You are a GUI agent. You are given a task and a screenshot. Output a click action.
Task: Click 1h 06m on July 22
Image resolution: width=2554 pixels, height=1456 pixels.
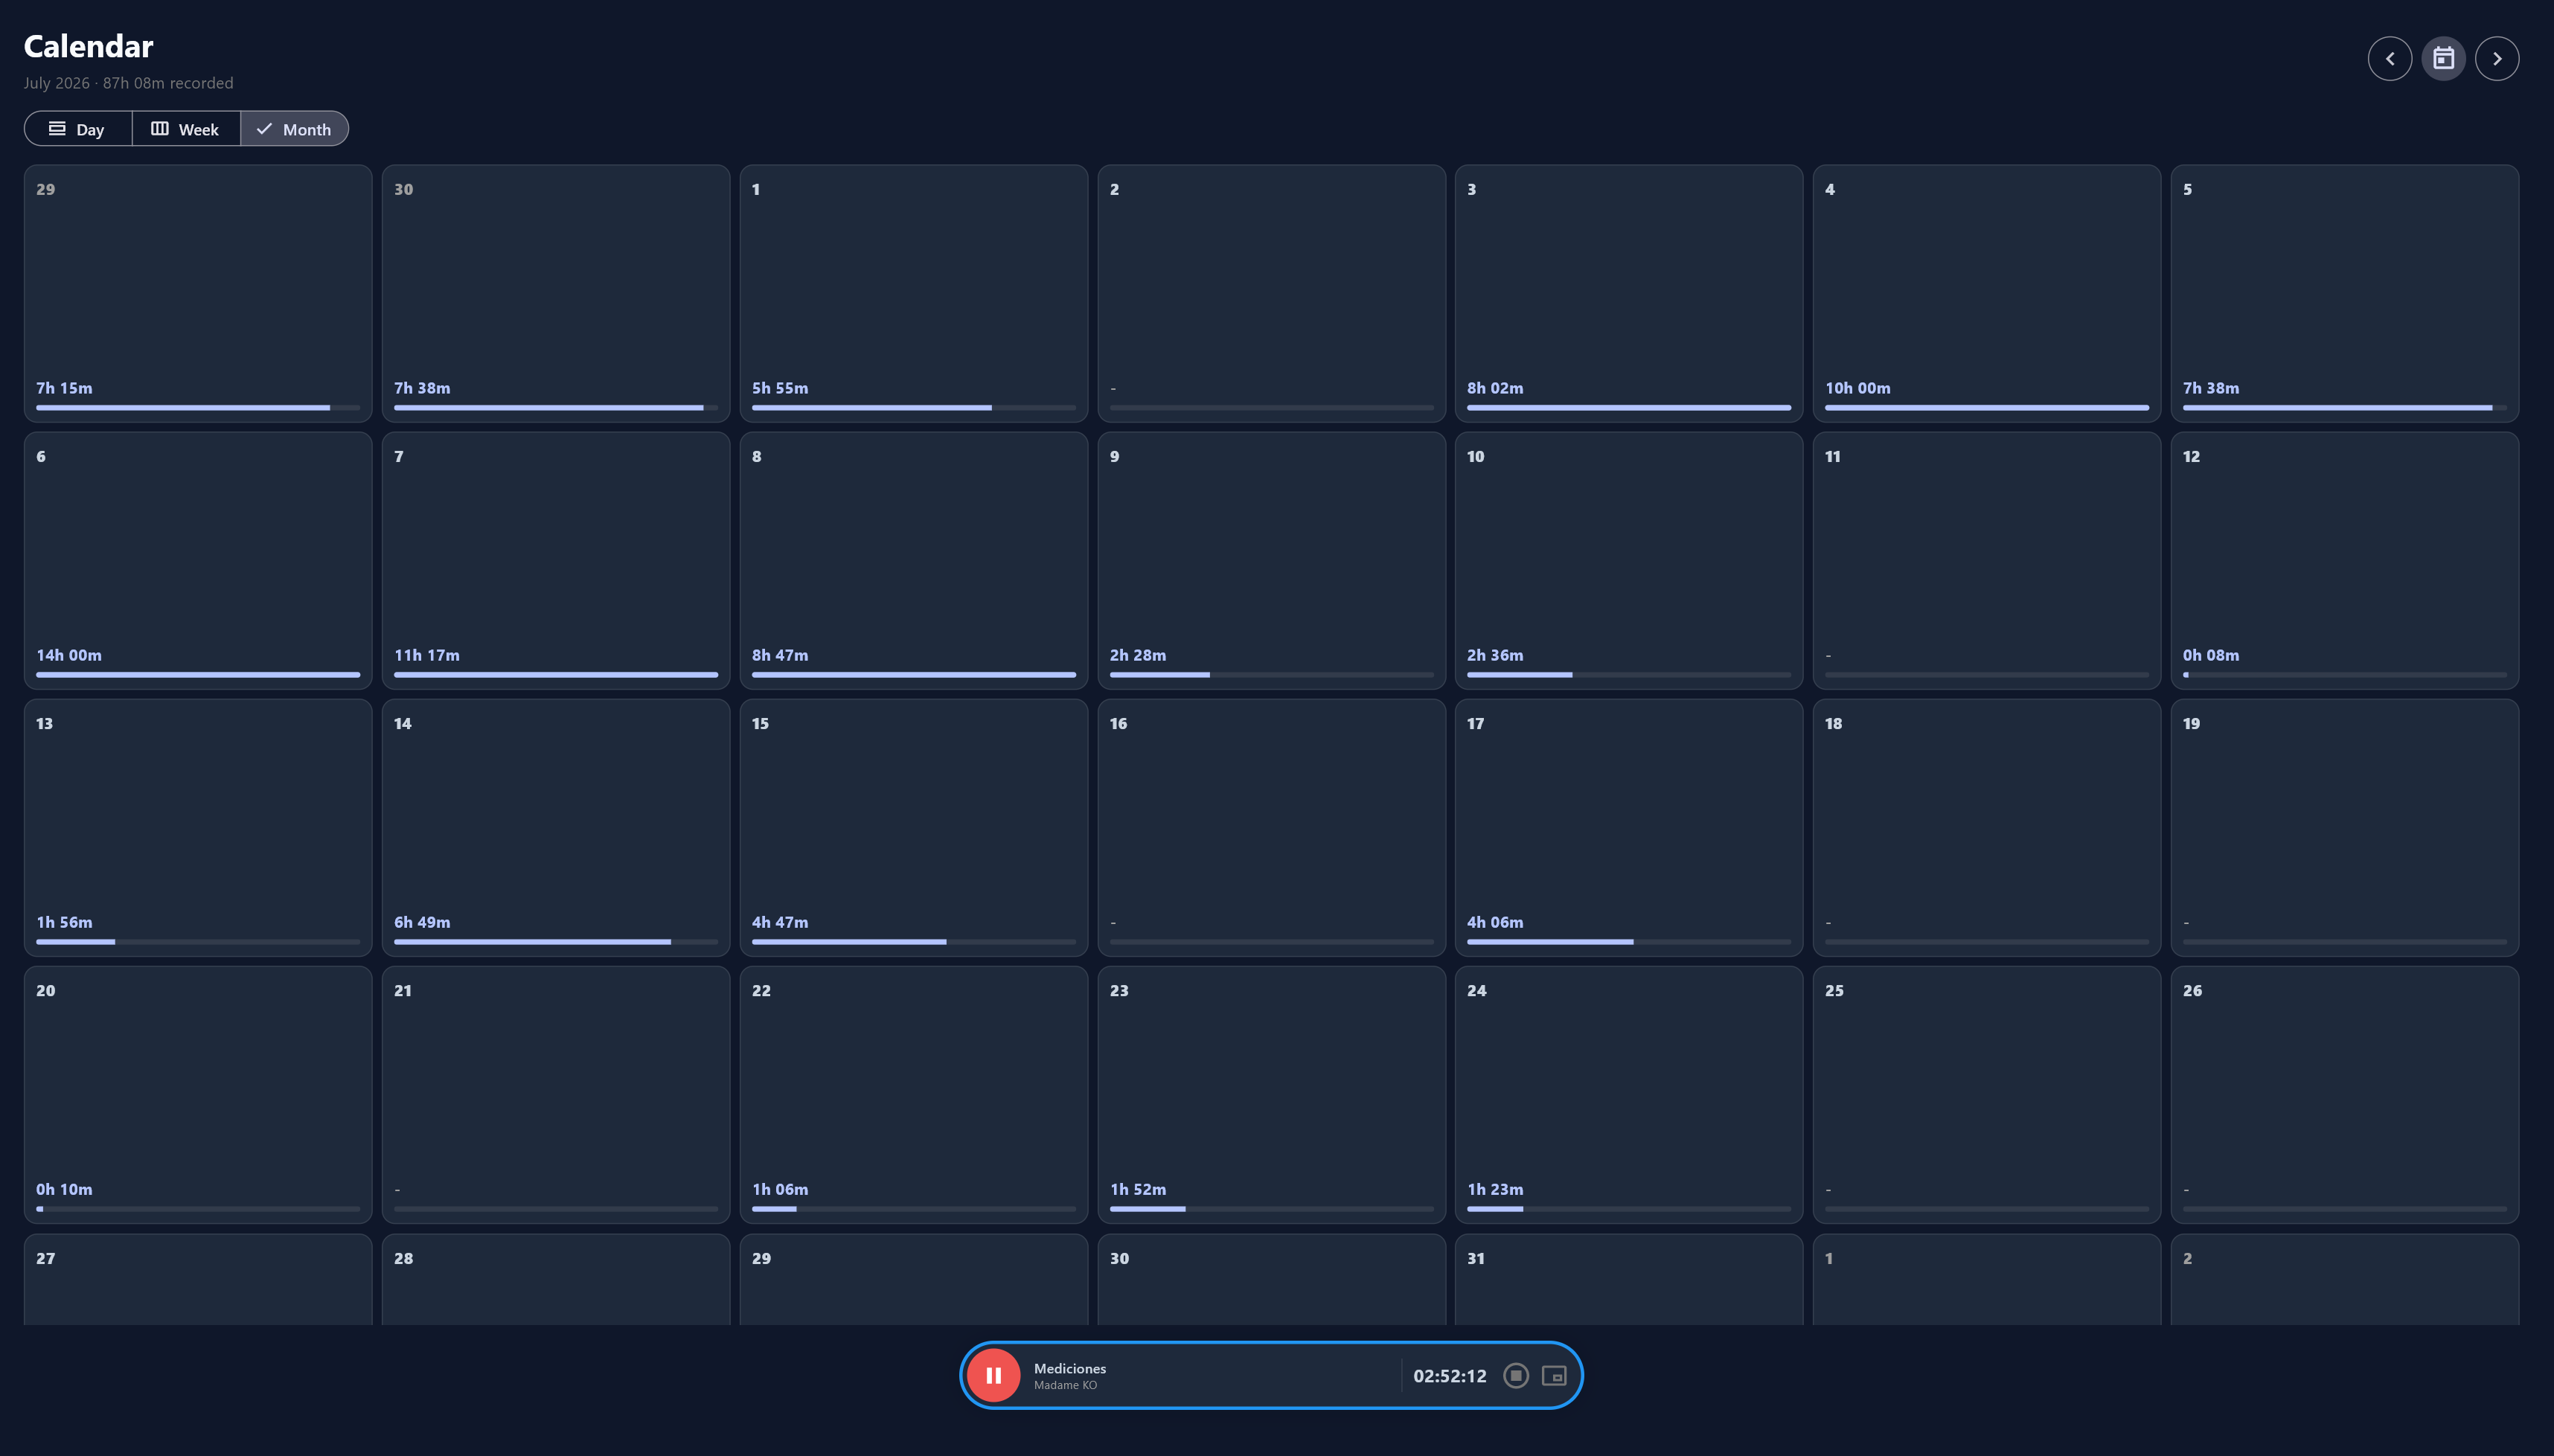780,1189
